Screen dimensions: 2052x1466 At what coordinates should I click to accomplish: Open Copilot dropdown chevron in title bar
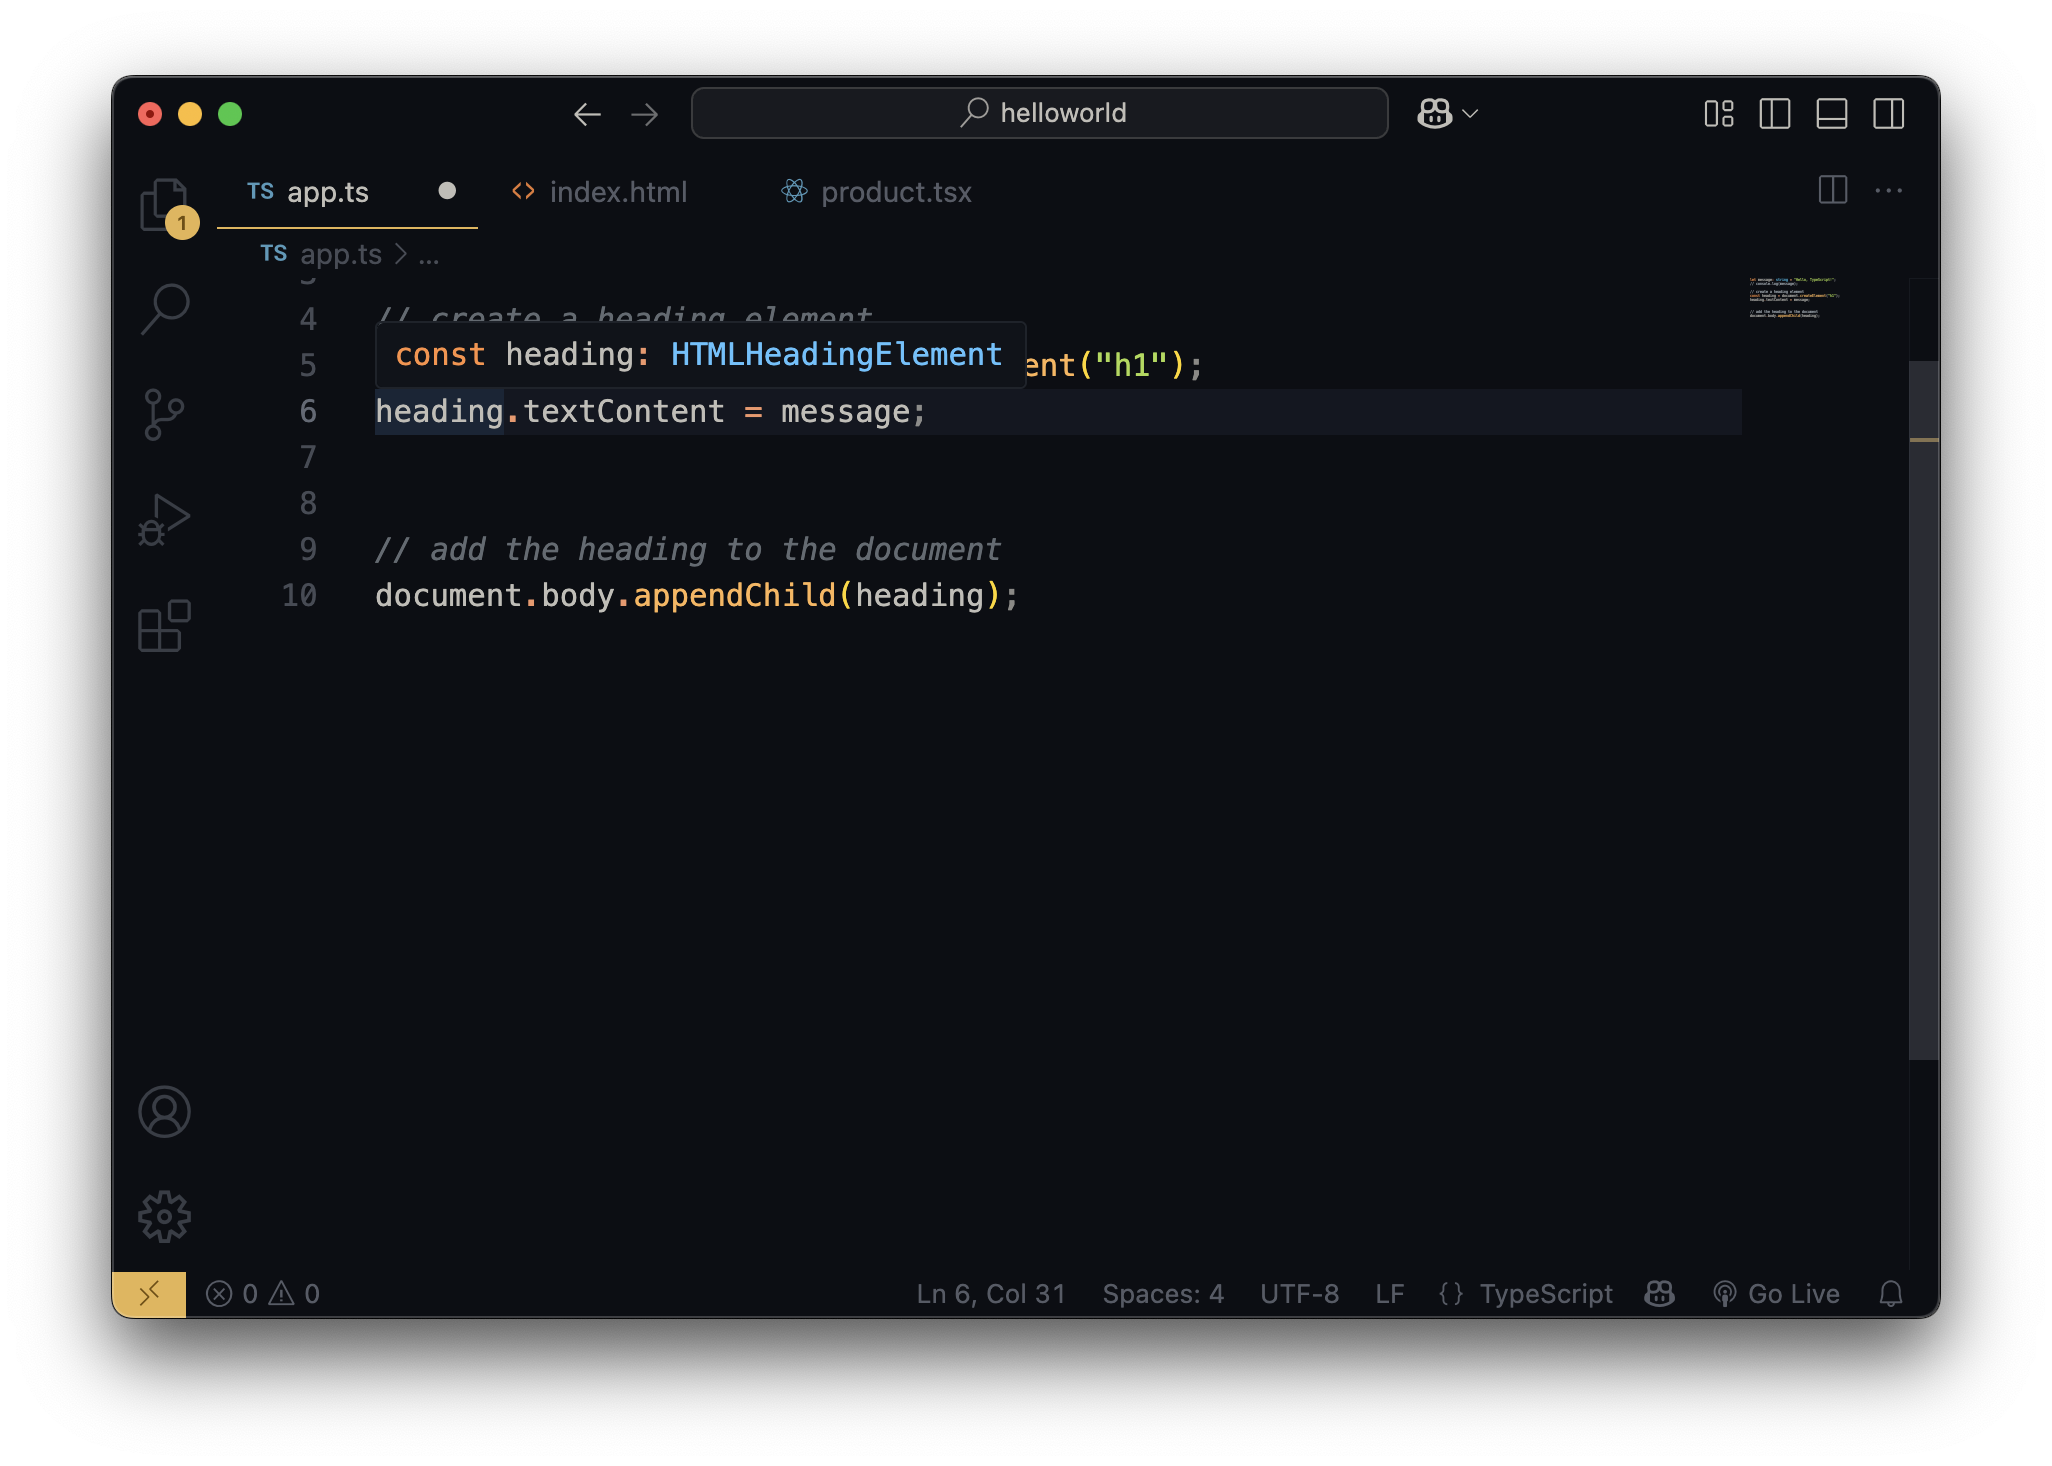coord(1470,114)
